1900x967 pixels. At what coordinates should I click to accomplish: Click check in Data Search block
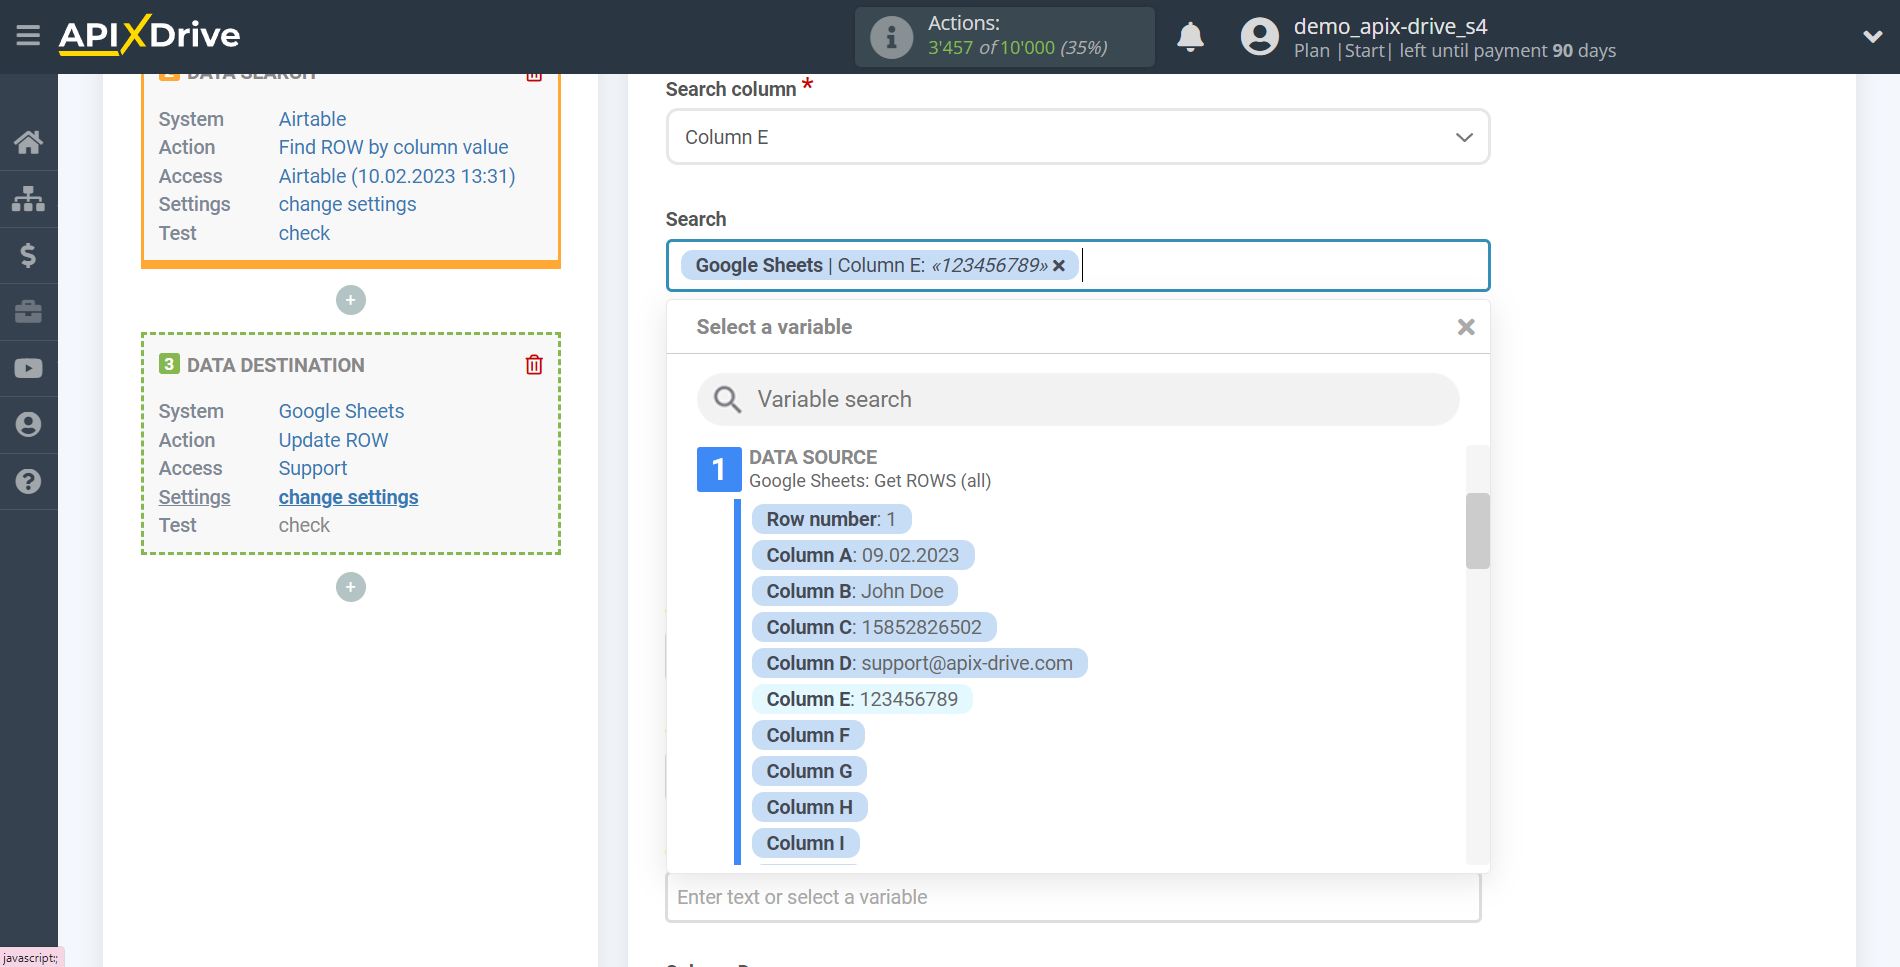pos(304,233)
